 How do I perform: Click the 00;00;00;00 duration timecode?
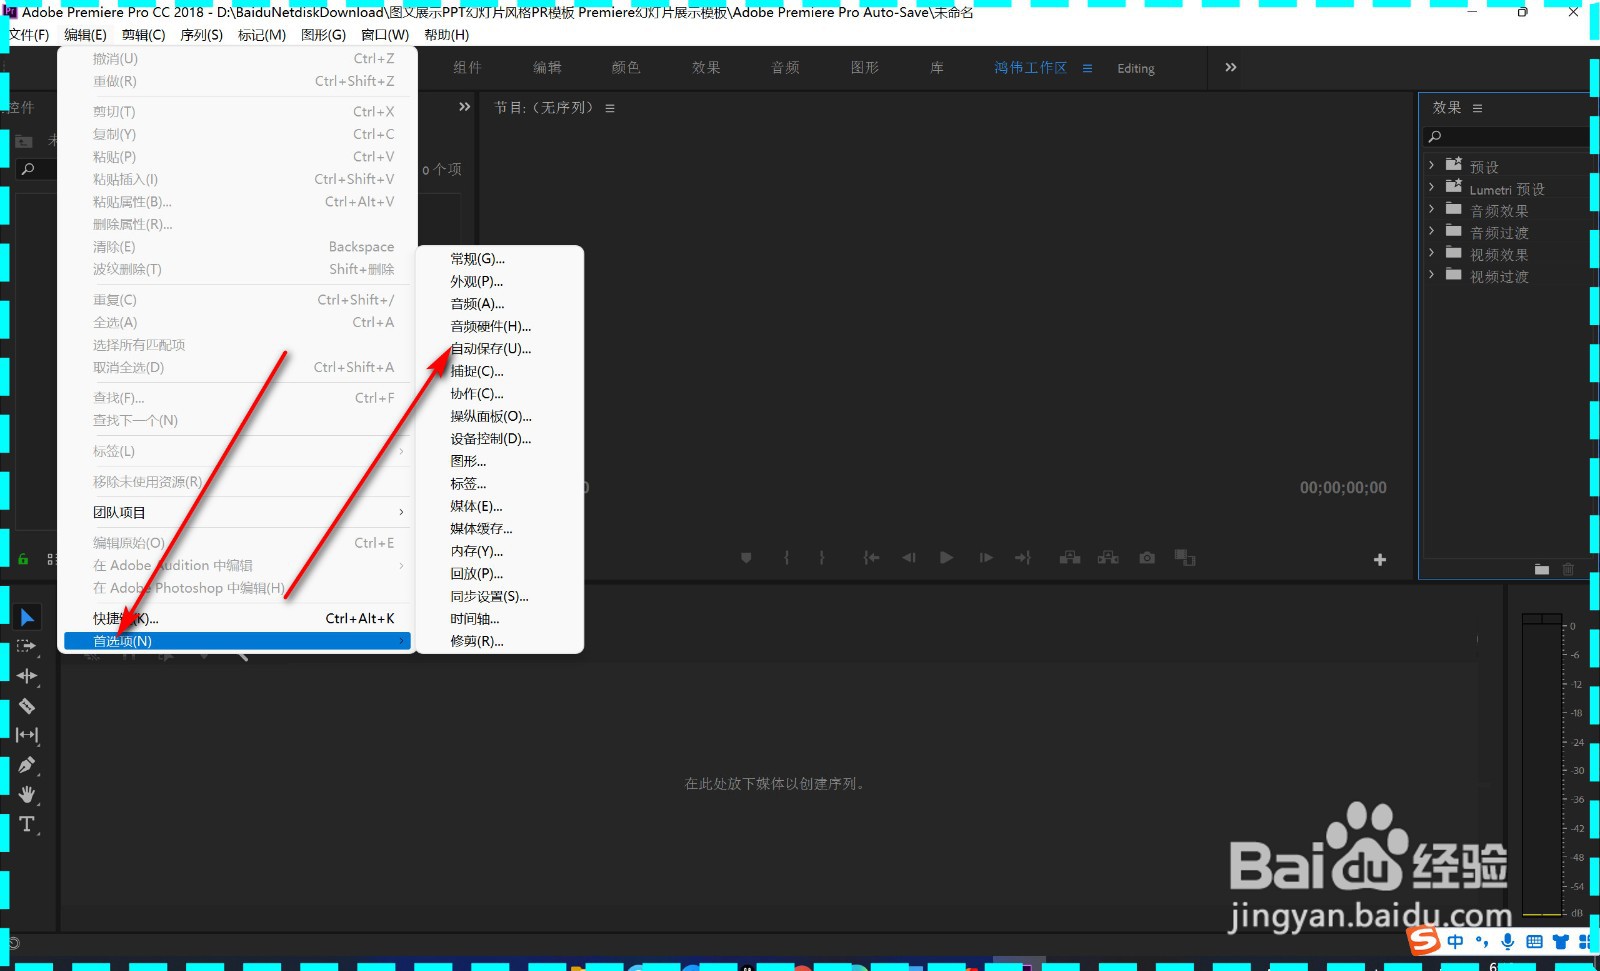1343,488
